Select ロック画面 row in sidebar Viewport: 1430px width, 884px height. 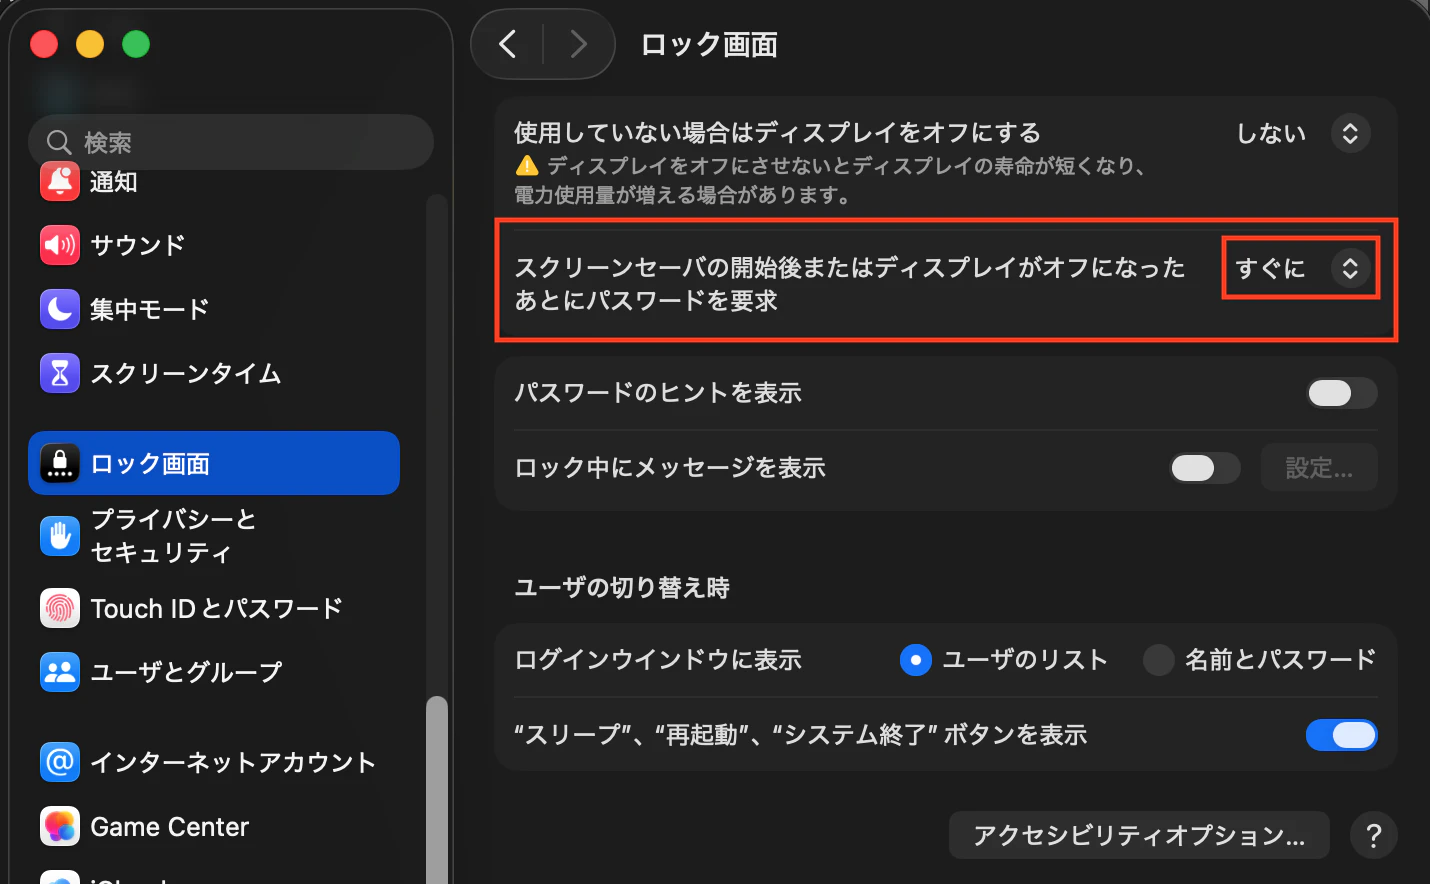pos(214,463)
